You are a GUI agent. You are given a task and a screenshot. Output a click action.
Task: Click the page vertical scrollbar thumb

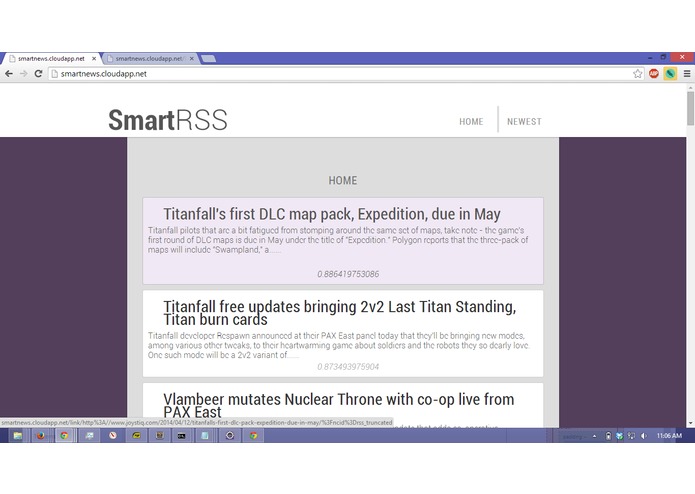(691, 108)
